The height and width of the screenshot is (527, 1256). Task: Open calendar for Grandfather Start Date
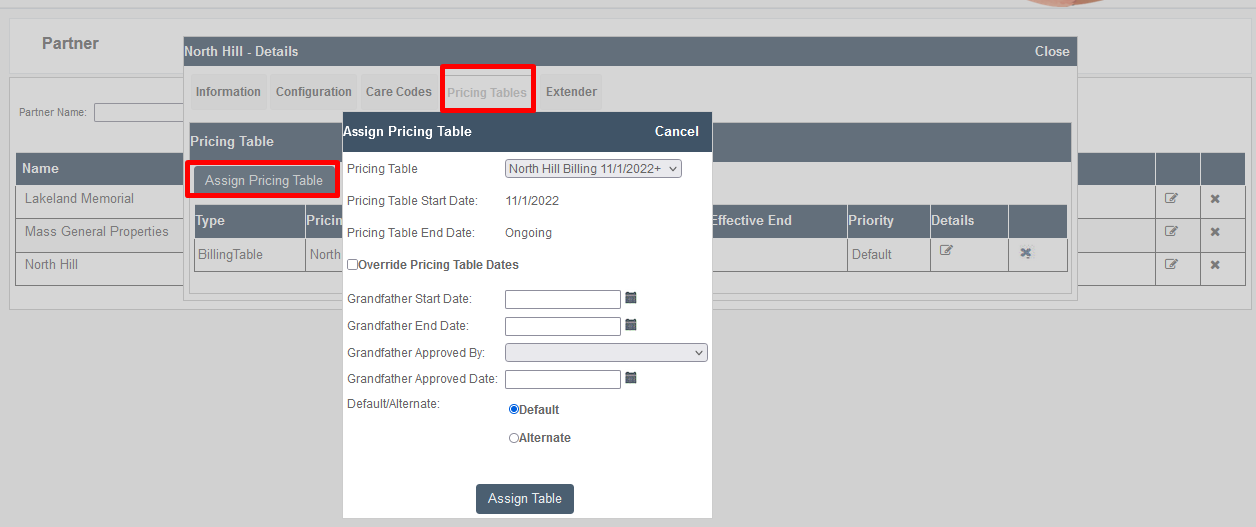631,298
